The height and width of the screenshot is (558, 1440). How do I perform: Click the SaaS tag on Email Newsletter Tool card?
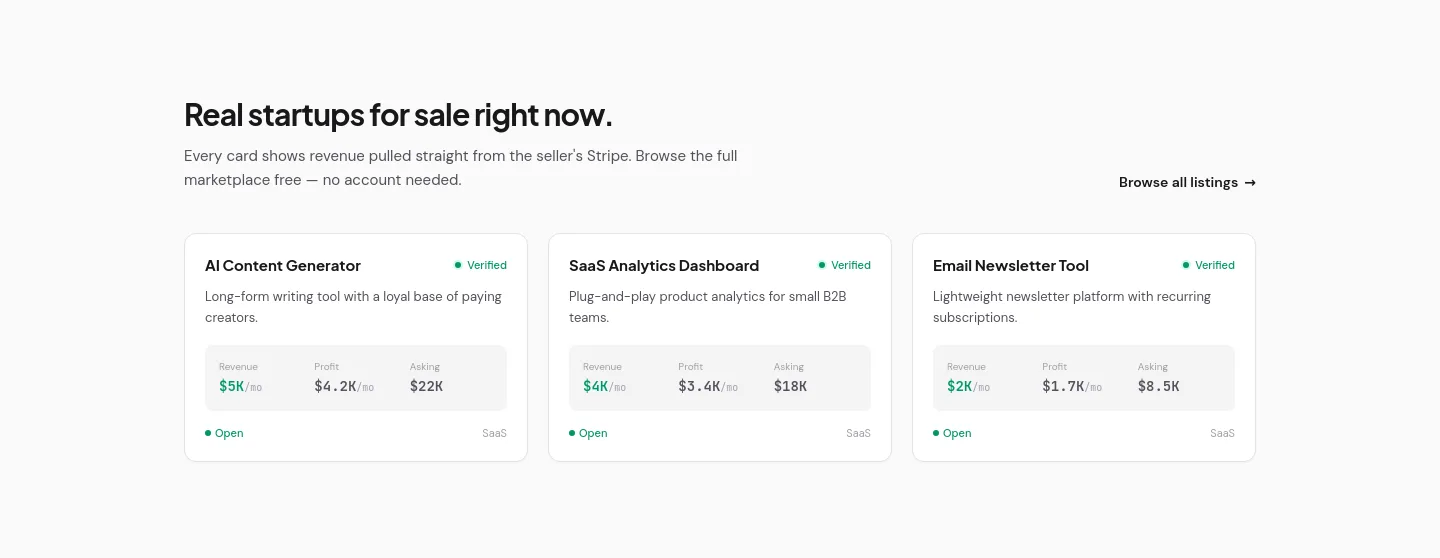click(1222, 433)
